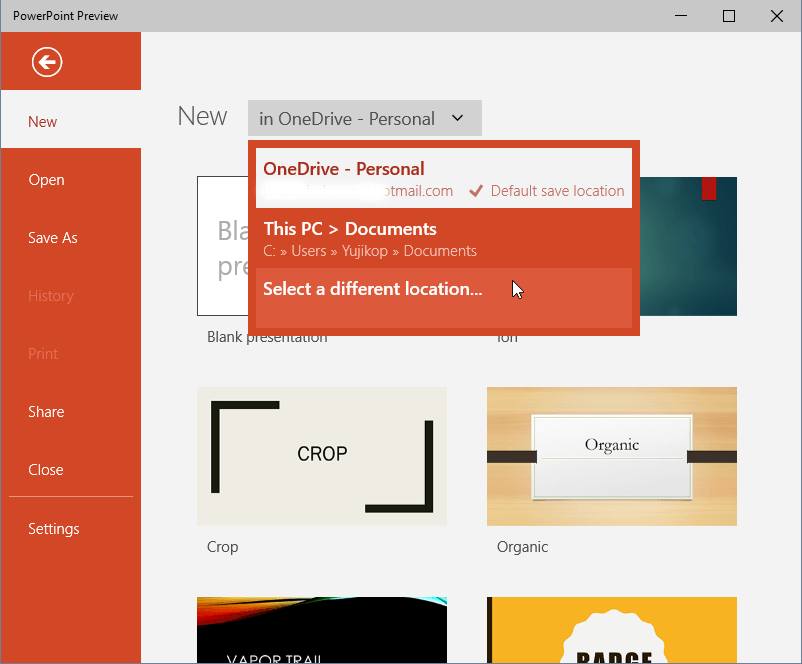Viewport: 802px width, 664px height.
Task: Select History in the sidebar
Action: click(71, 296)
